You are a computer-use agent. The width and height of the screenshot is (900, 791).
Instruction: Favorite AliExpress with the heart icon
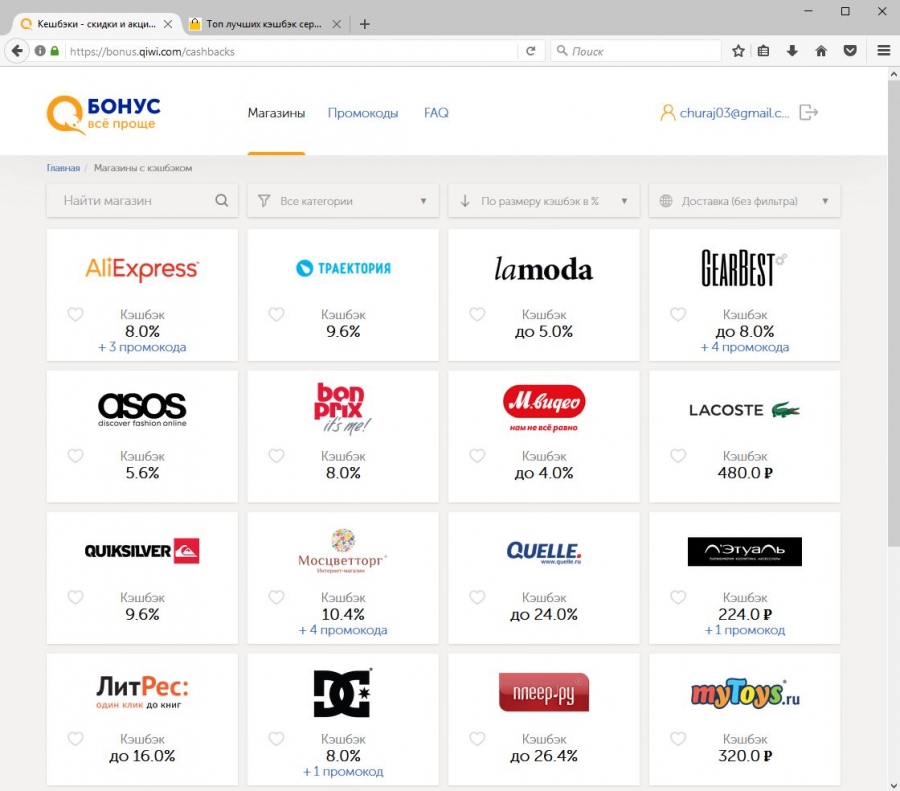pyautogui.click(x=75, y=315)
